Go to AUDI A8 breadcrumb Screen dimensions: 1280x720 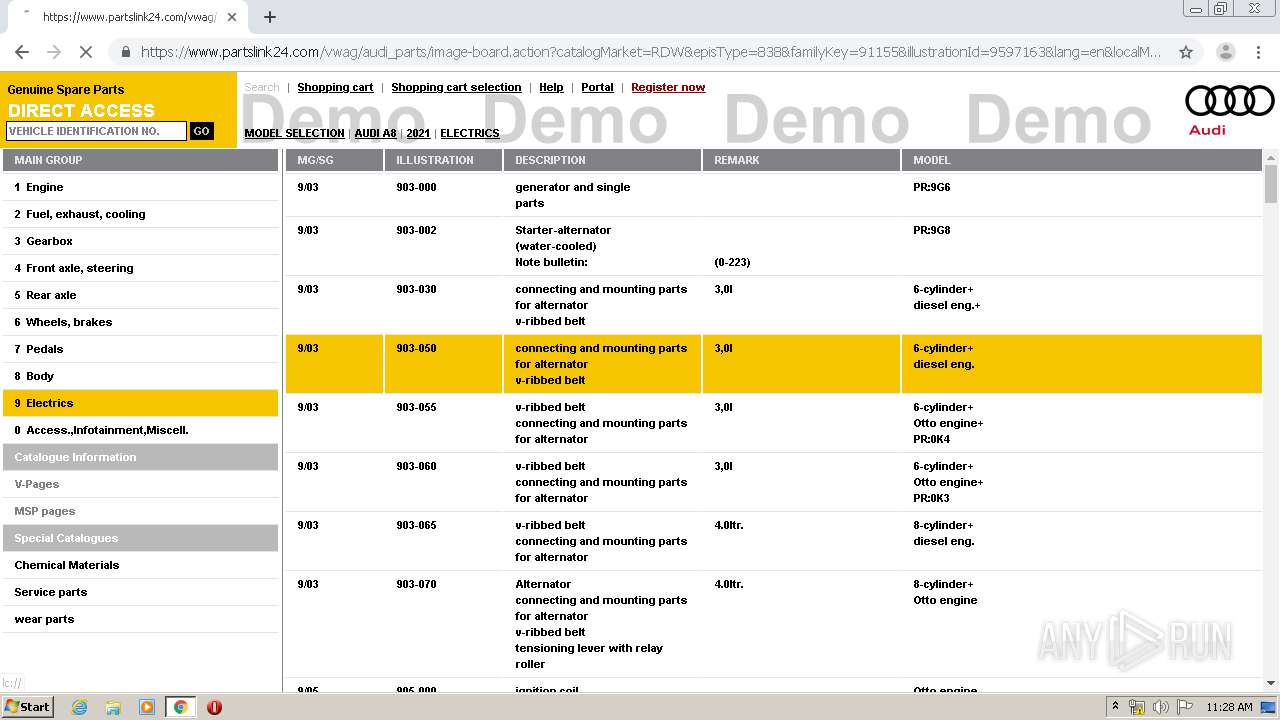375,133
